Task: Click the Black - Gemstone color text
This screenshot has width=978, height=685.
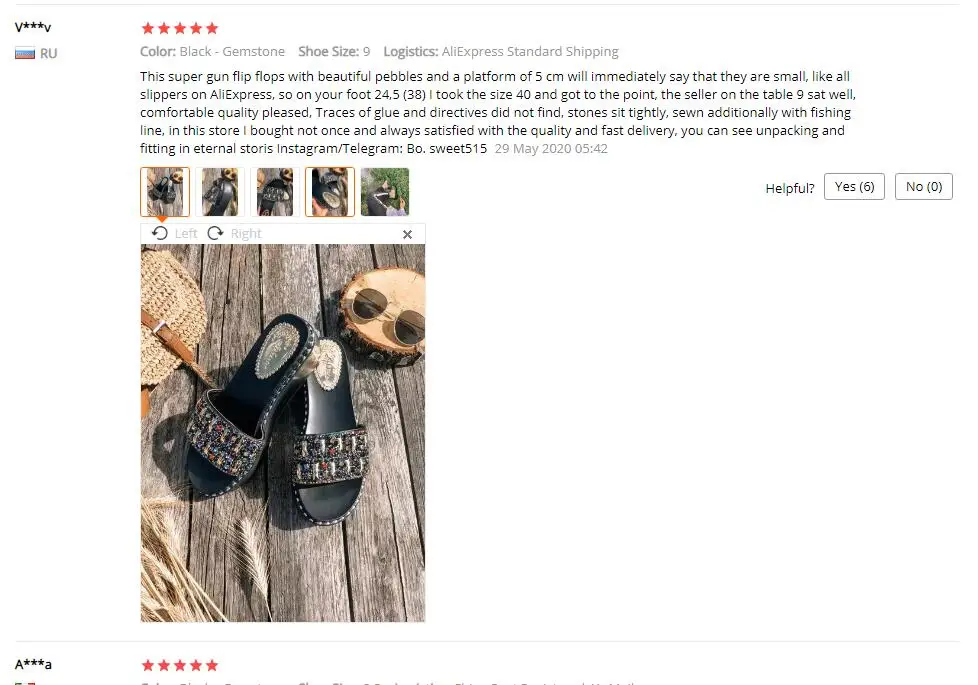Action: [232, 51]
